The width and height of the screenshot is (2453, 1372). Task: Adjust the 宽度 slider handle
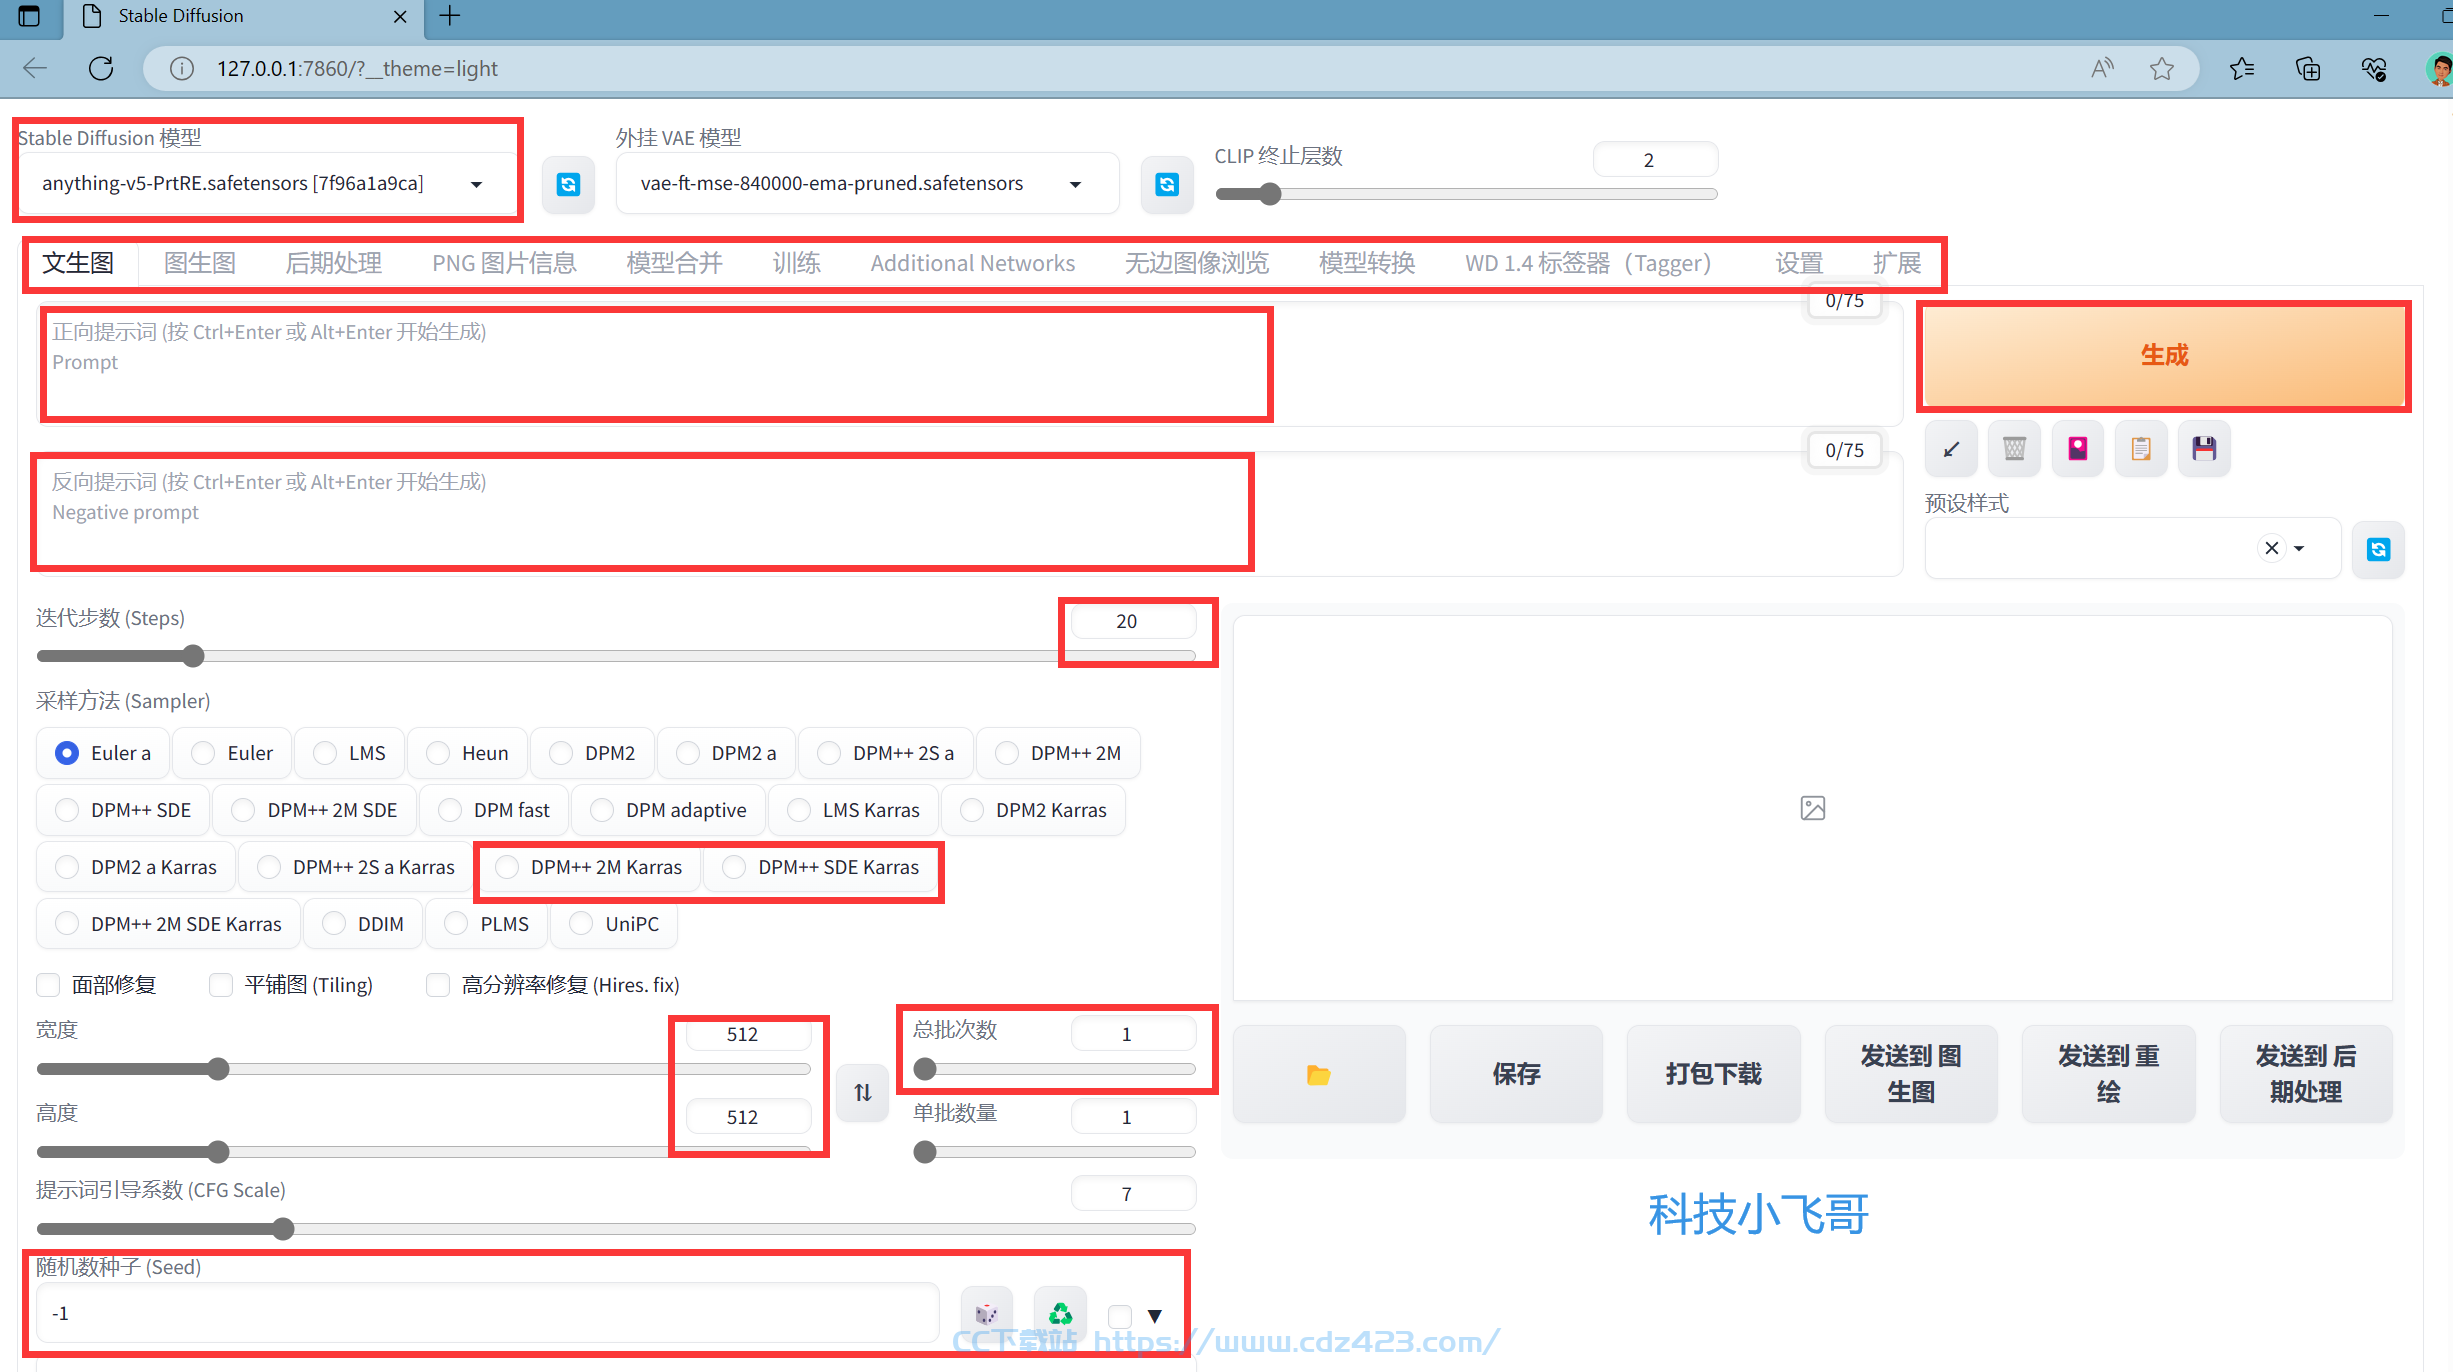click(218, 1069)
